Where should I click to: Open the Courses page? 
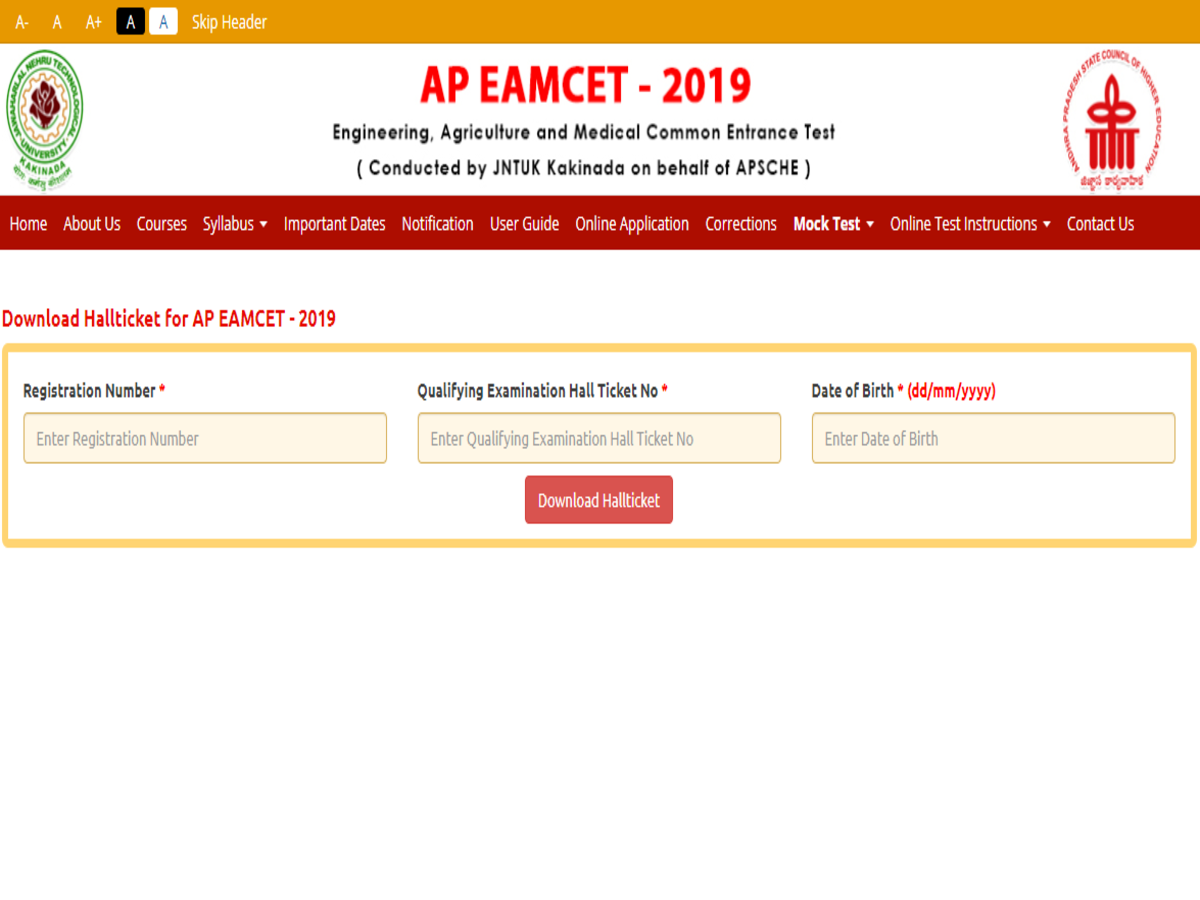coord(162,224)
